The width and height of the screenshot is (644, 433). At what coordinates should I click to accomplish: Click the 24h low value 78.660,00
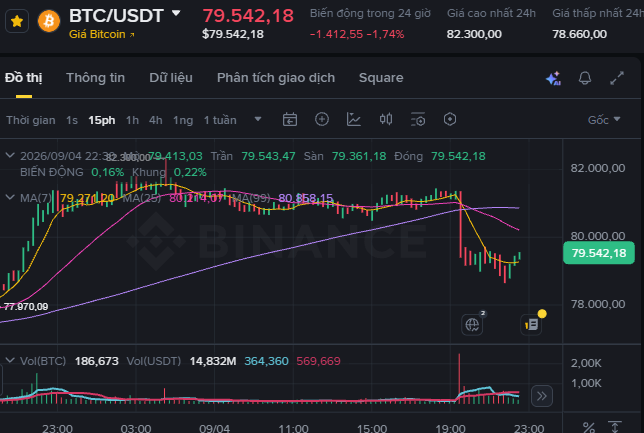(x=579, y=34)
